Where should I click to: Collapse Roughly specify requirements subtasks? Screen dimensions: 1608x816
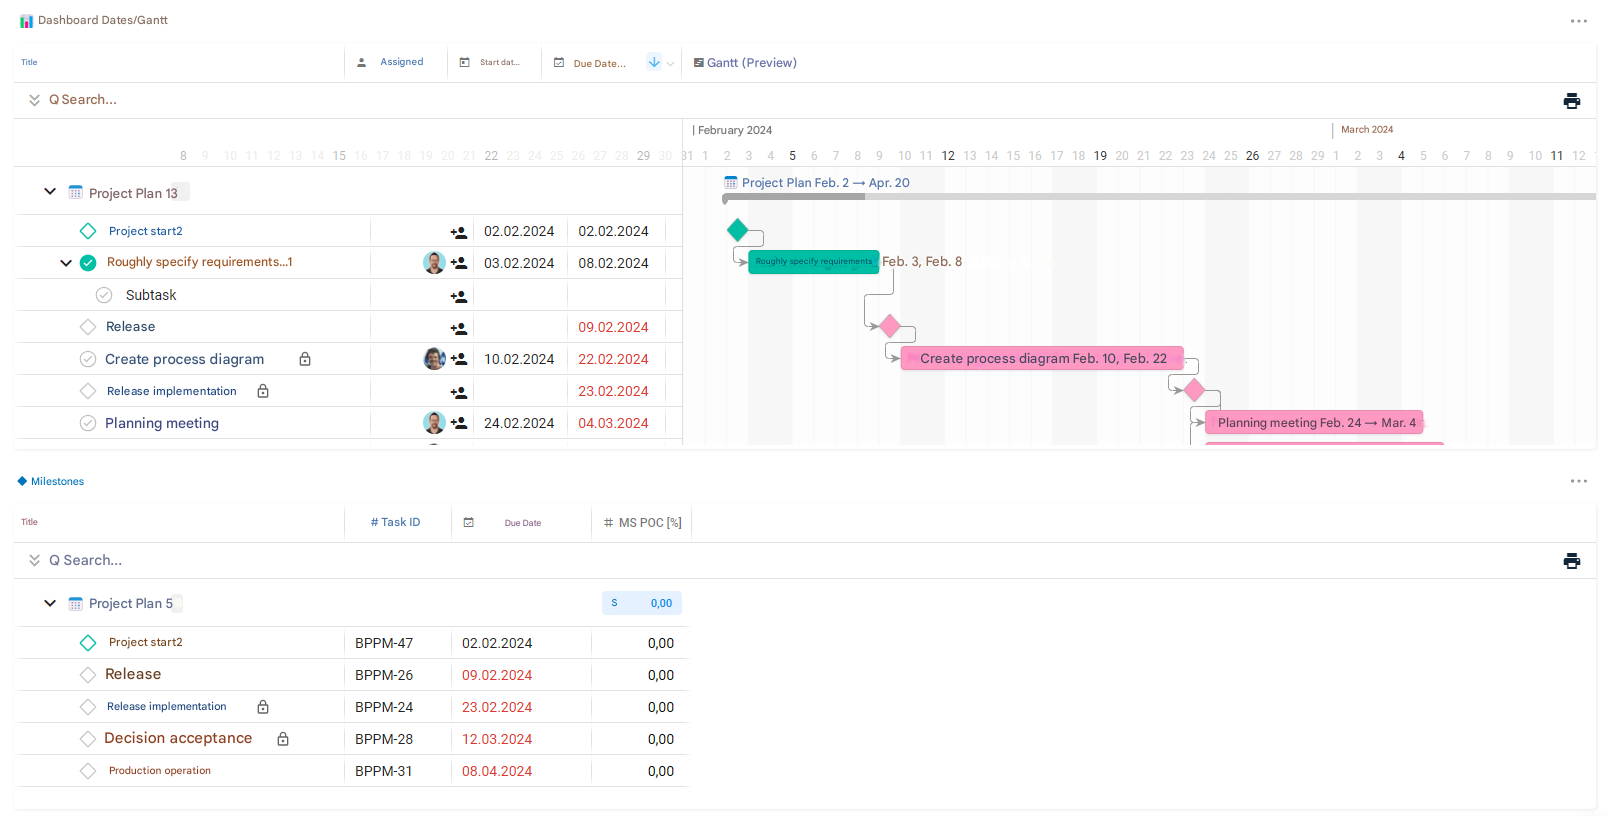pos(66,263)
